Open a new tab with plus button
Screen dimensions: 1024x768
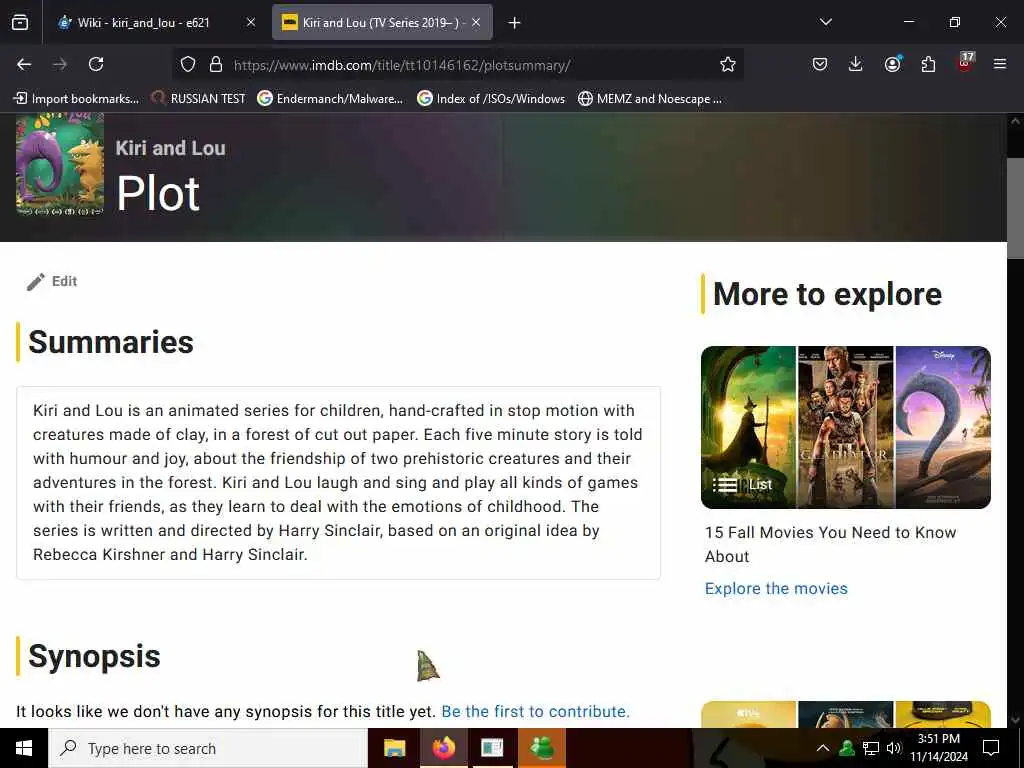[x=515, y=23]
